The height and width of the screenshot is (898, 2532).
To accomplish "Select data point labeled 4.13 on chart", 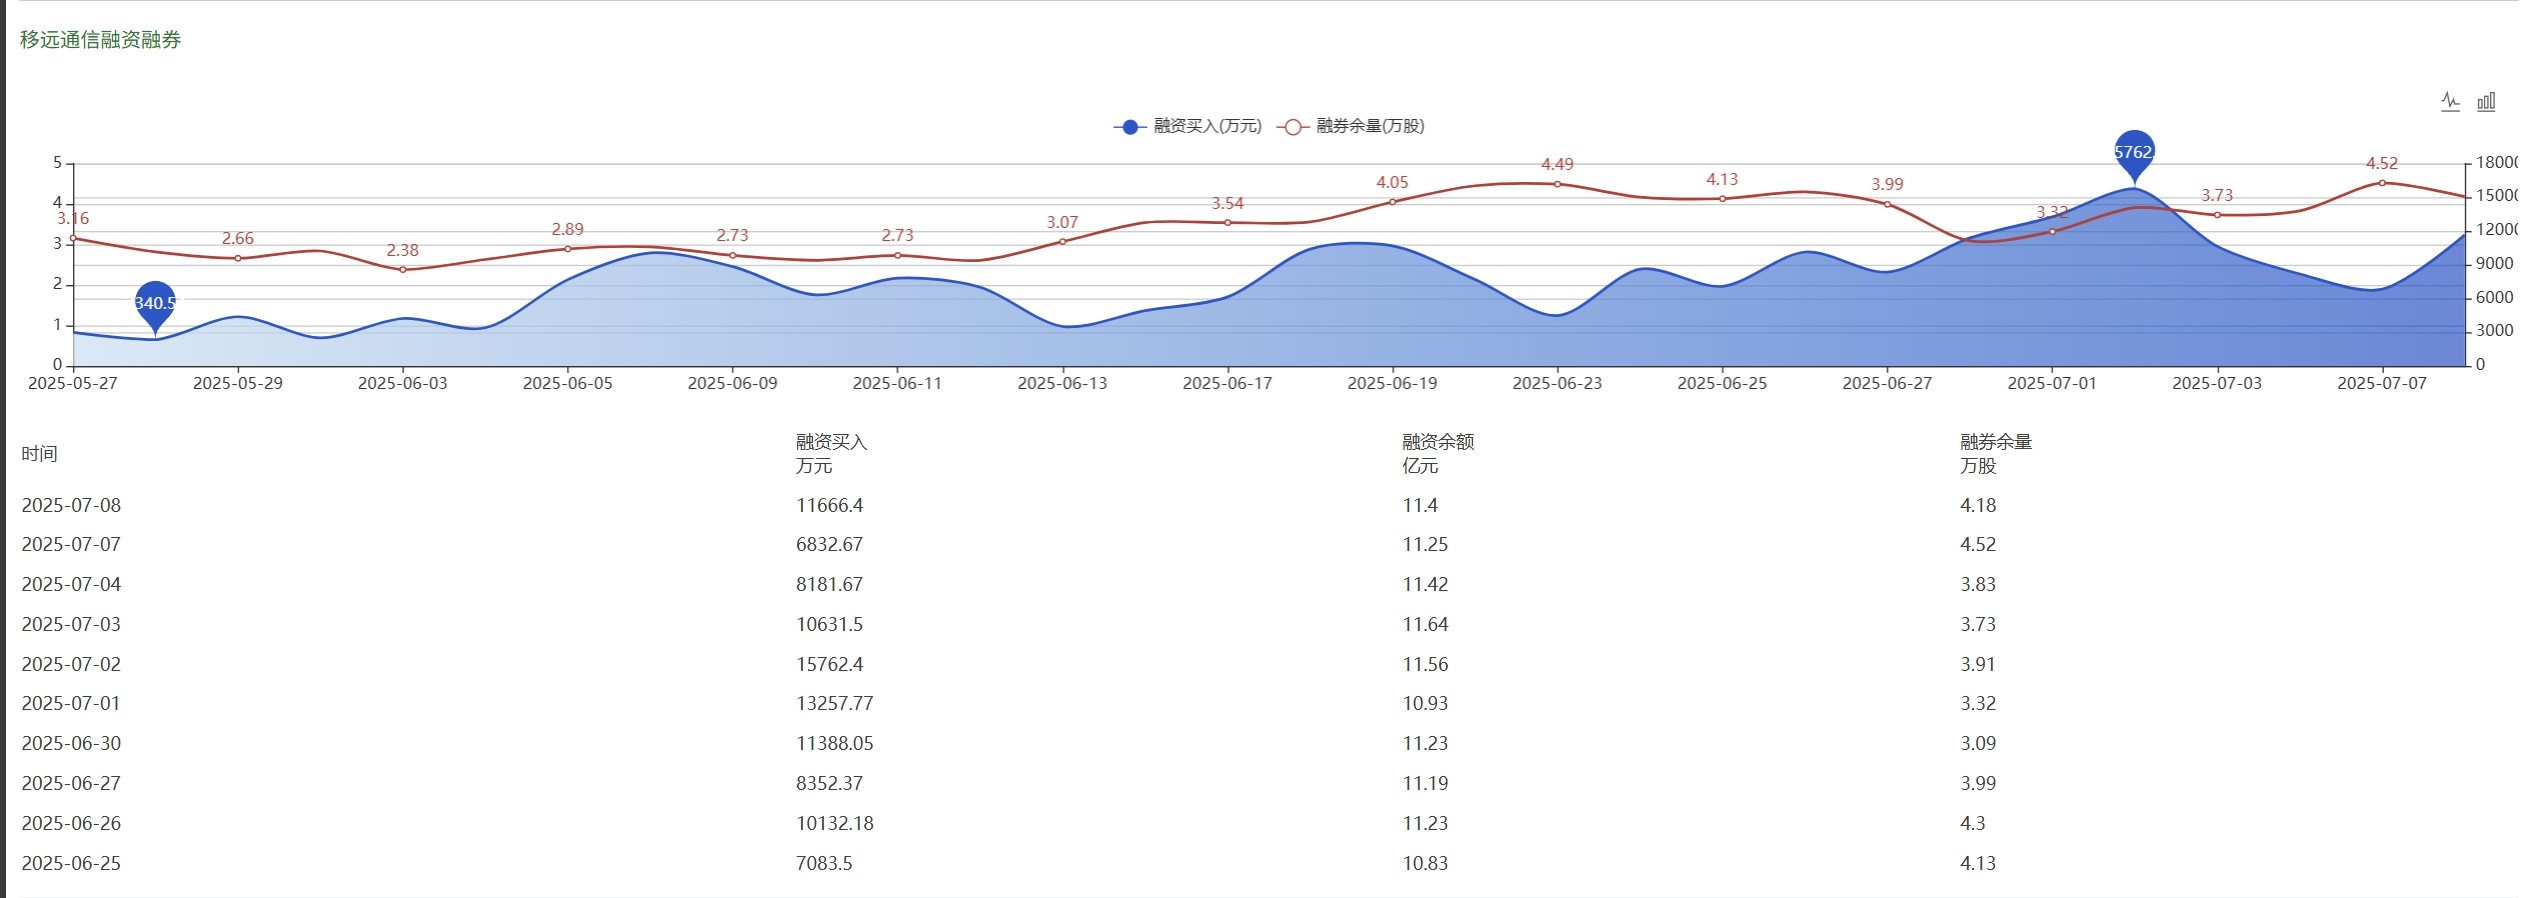I will [x=1722, y=199].
